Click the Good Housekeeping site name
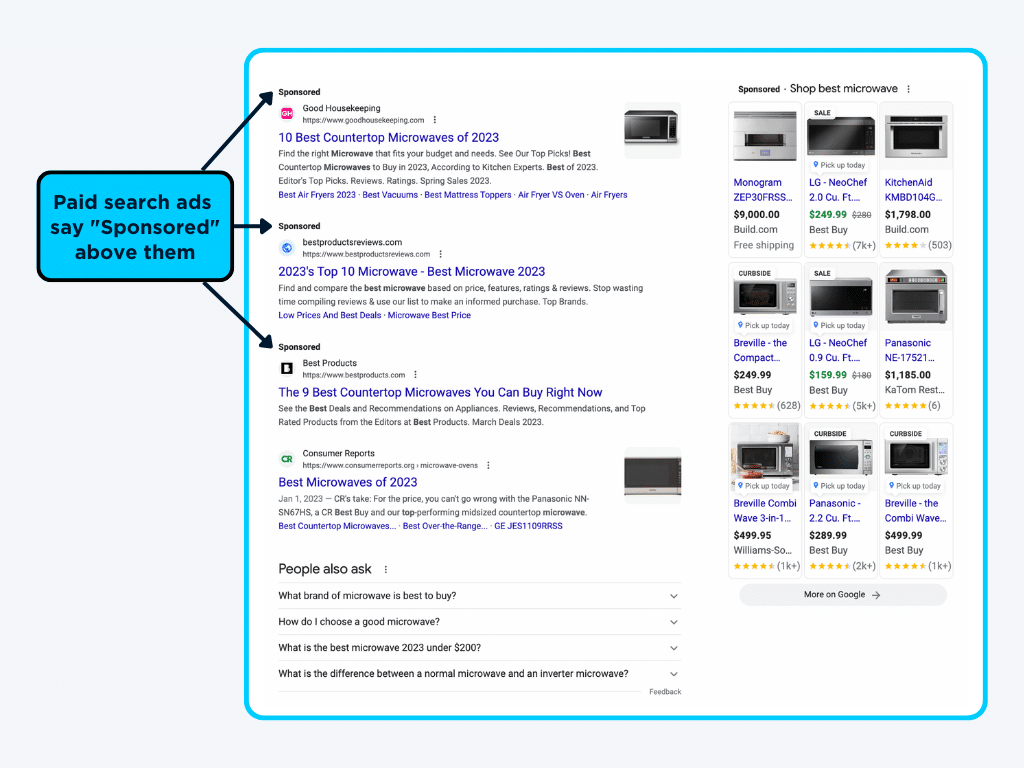 point(341,108)
